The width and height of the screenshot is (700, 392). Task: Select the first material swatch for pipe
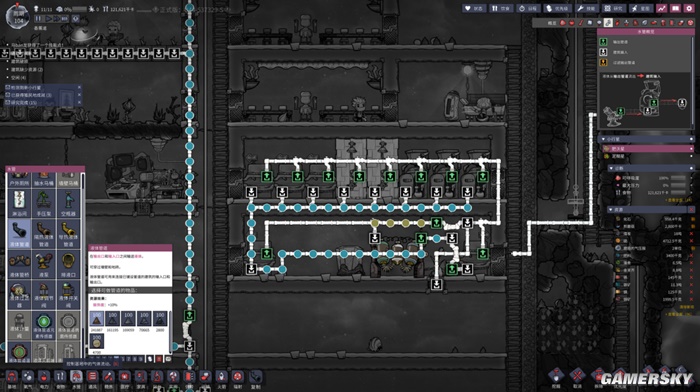point(97,319)
